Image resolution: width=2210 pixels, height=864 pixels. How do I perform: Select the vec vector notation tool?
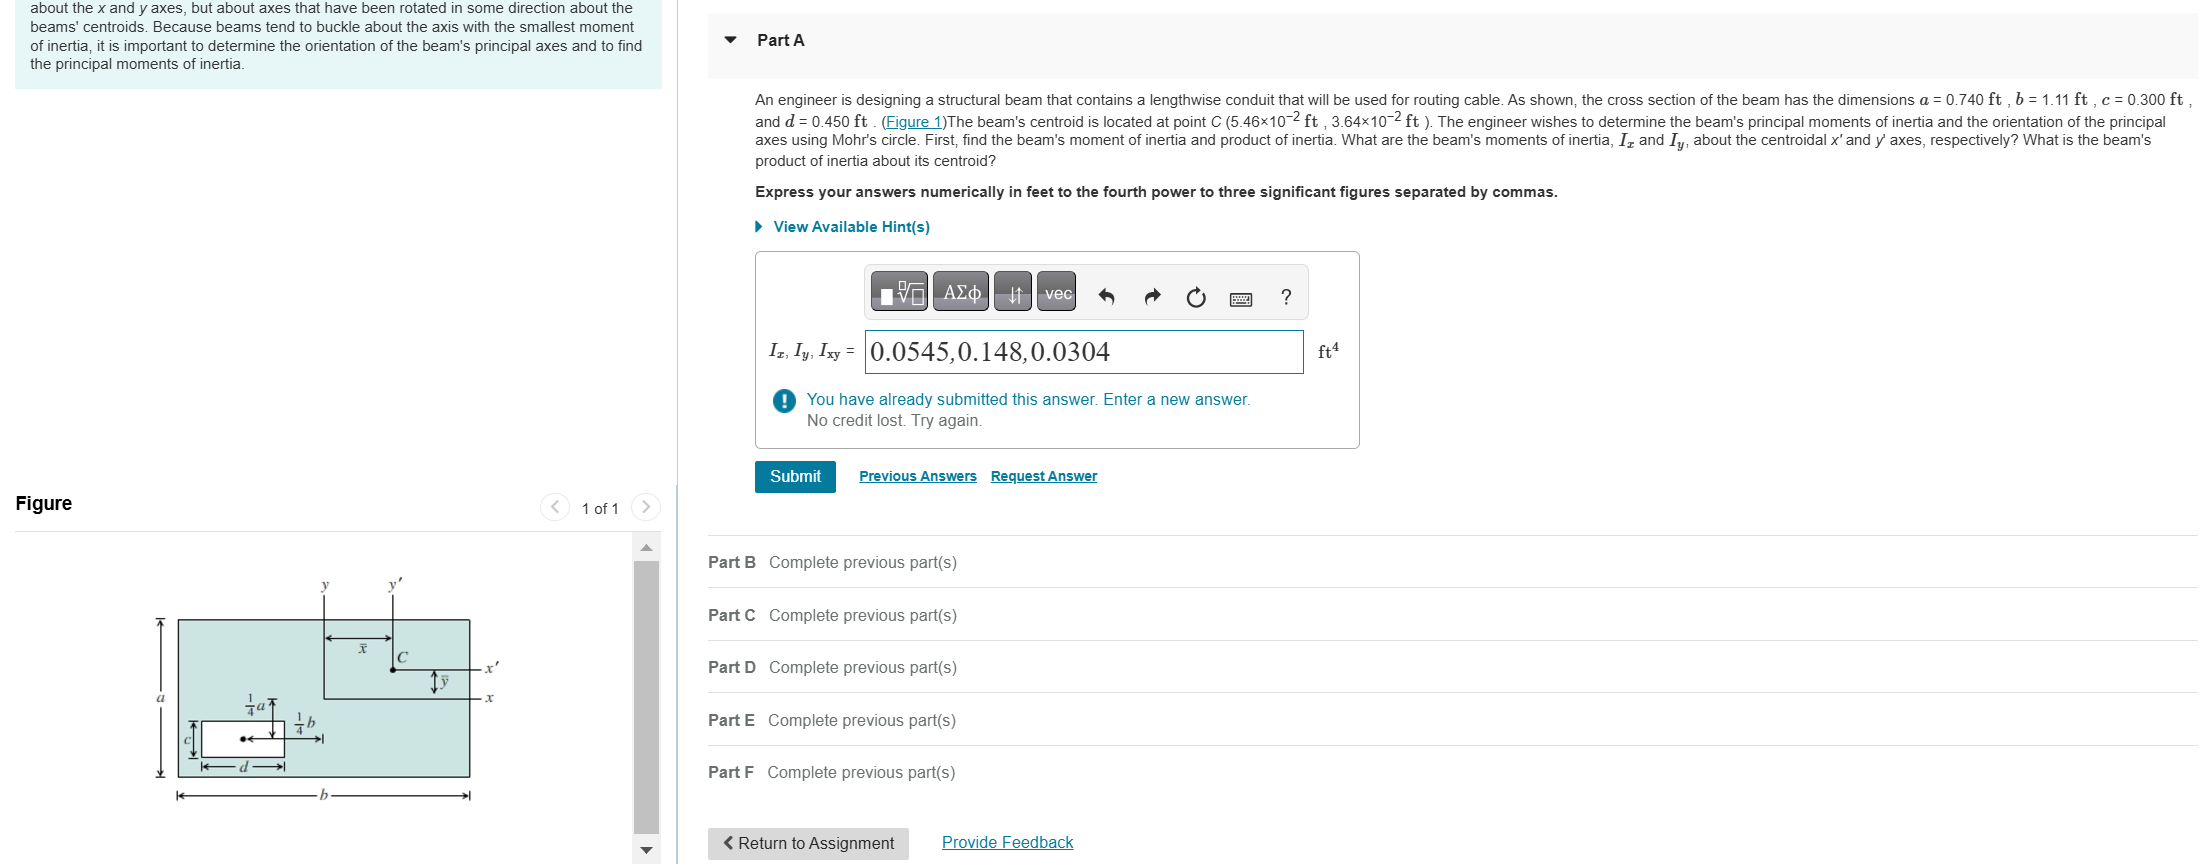point(1056,292)
